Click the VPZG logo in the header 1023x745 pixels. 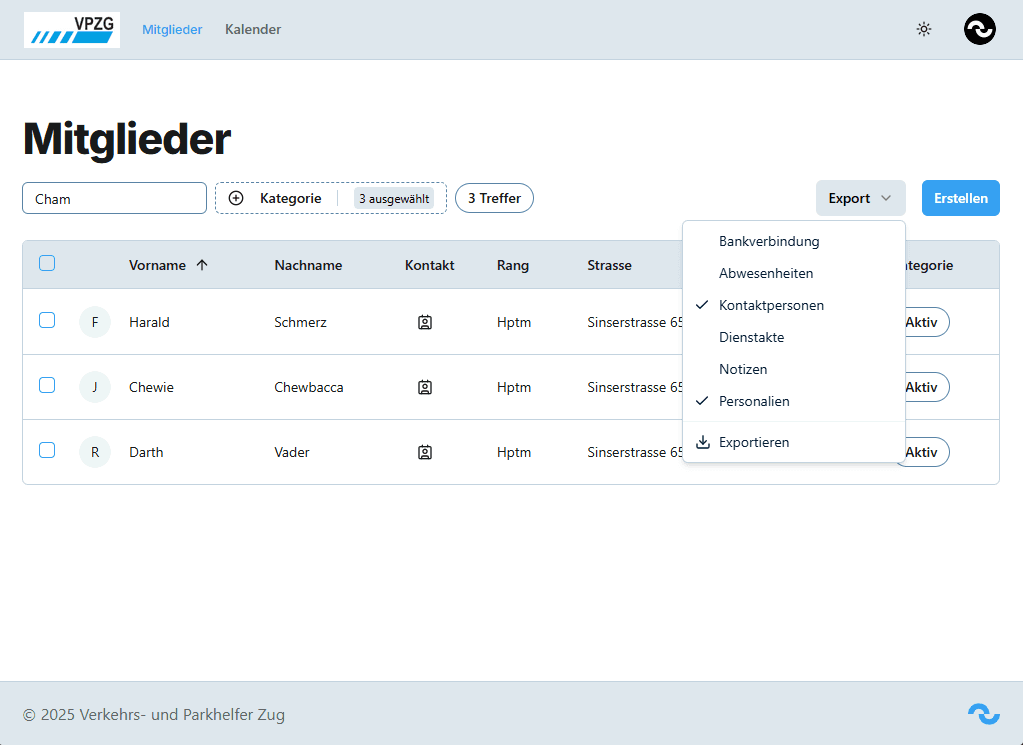71,29
